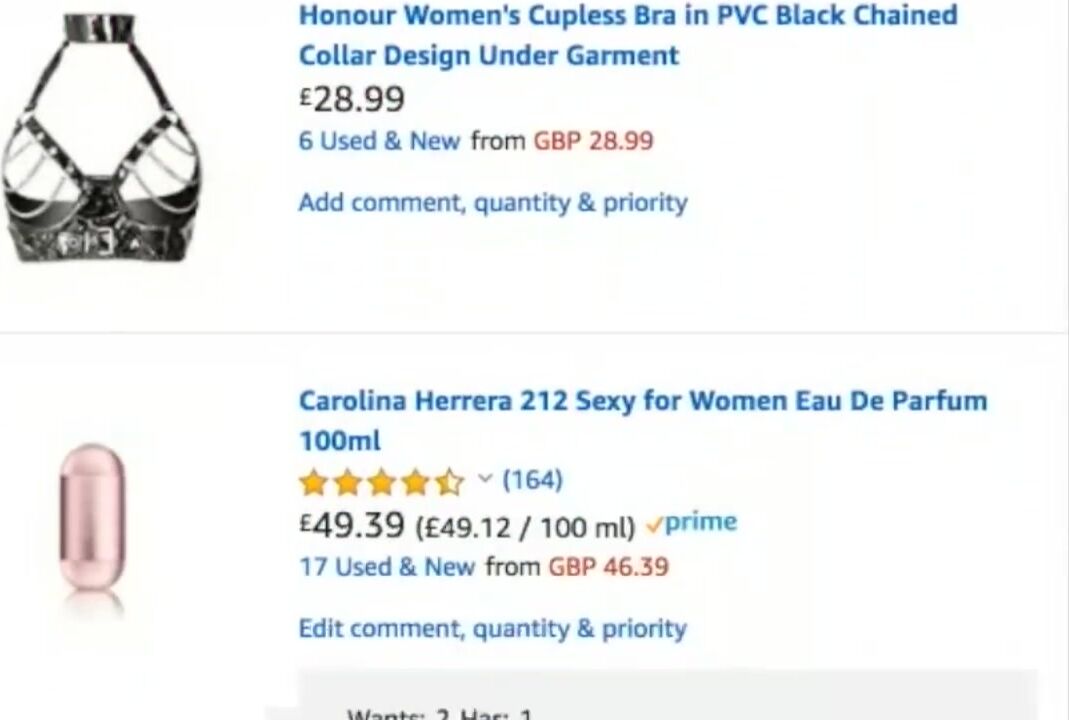The height and width of the screenshot is (720, 1069).
Task: Click the first gold rating star
Action: tap(313, 482)
